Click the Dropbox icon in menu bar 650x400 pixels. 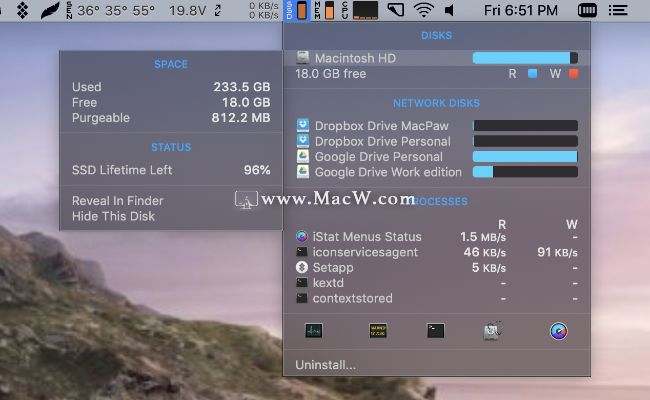click(21, 11)
